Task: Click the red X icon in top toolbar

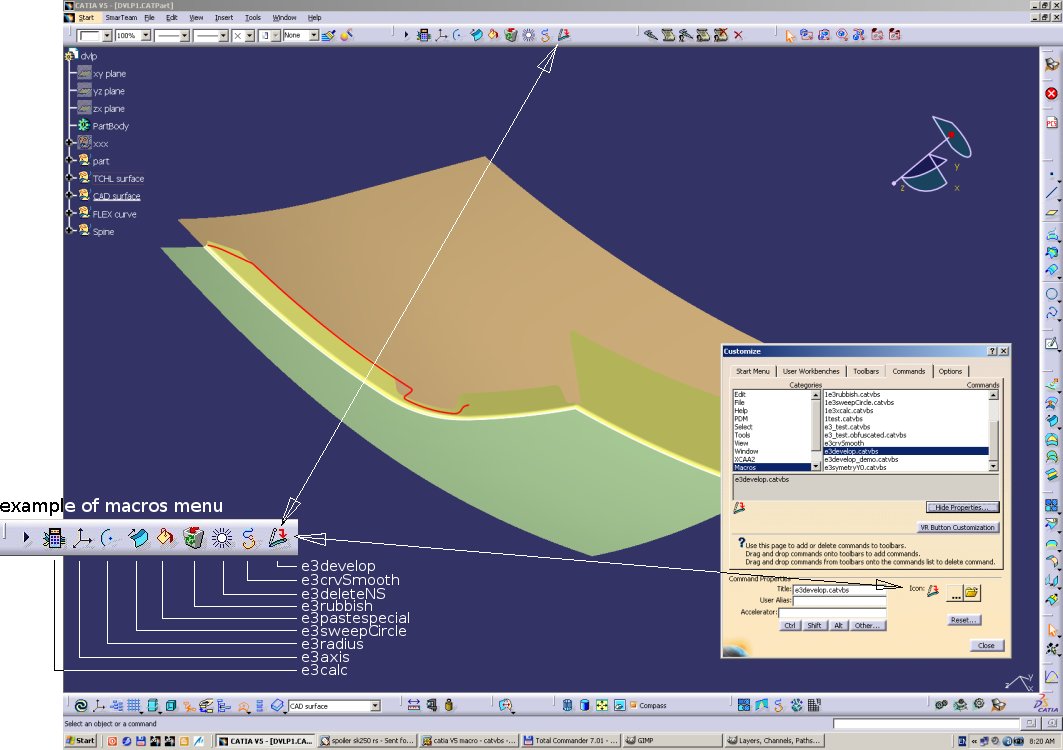Action: pos(738,35)
